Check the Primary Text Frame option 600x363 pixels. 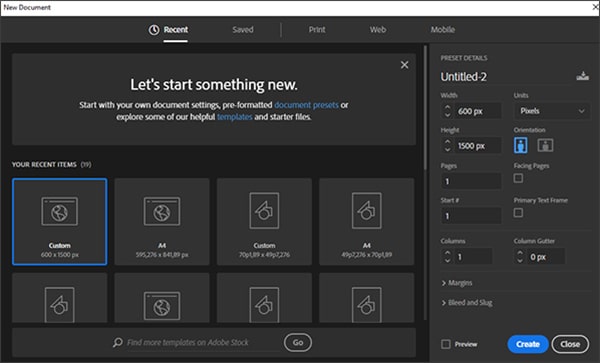pos(518,213)
